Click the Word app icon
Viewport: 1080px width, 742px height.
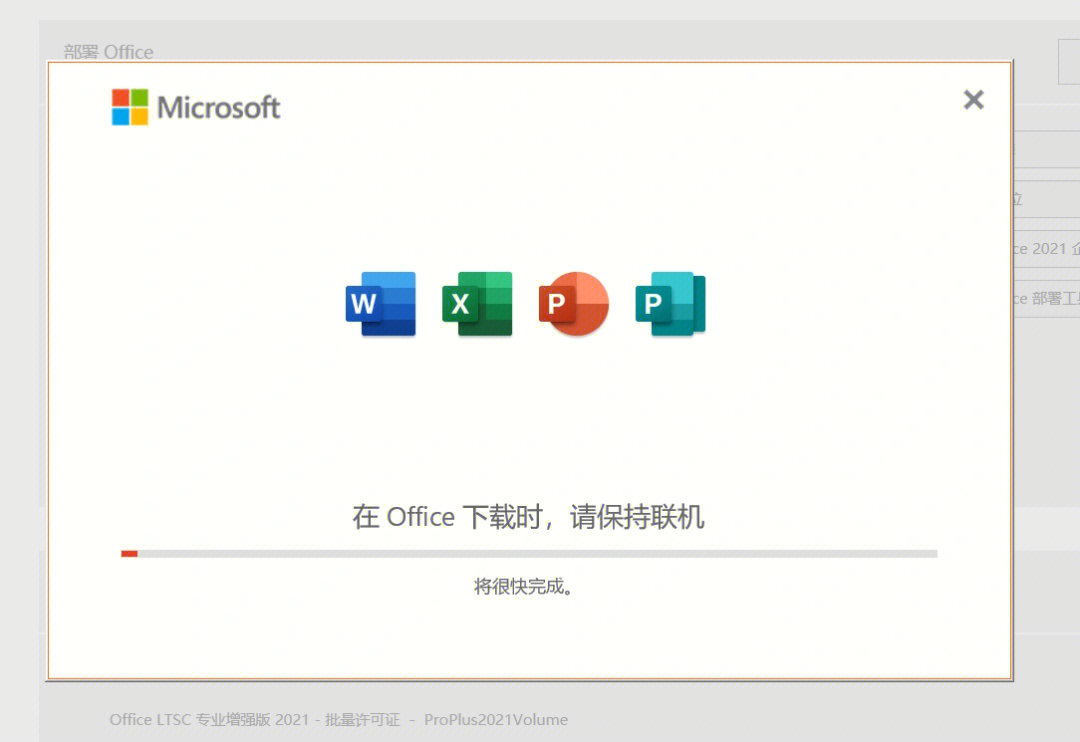pos(380,304)
